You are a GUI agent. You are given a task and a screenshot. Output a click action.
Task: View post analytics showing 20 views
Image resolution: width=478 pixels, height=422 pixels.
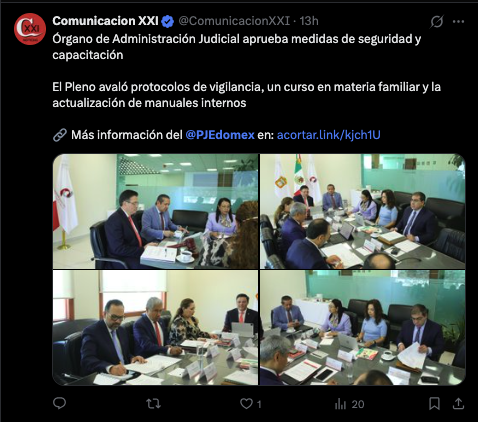point(349,404)
